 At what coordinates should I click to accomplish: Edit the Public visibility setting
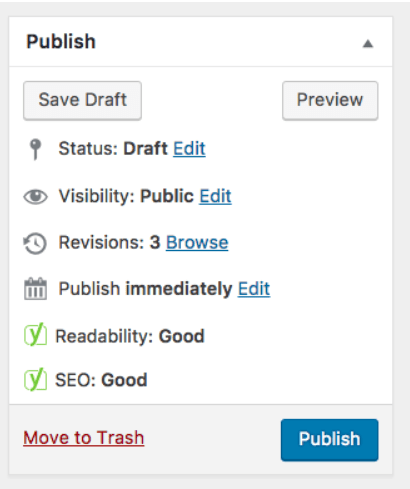tap(215, 196)
